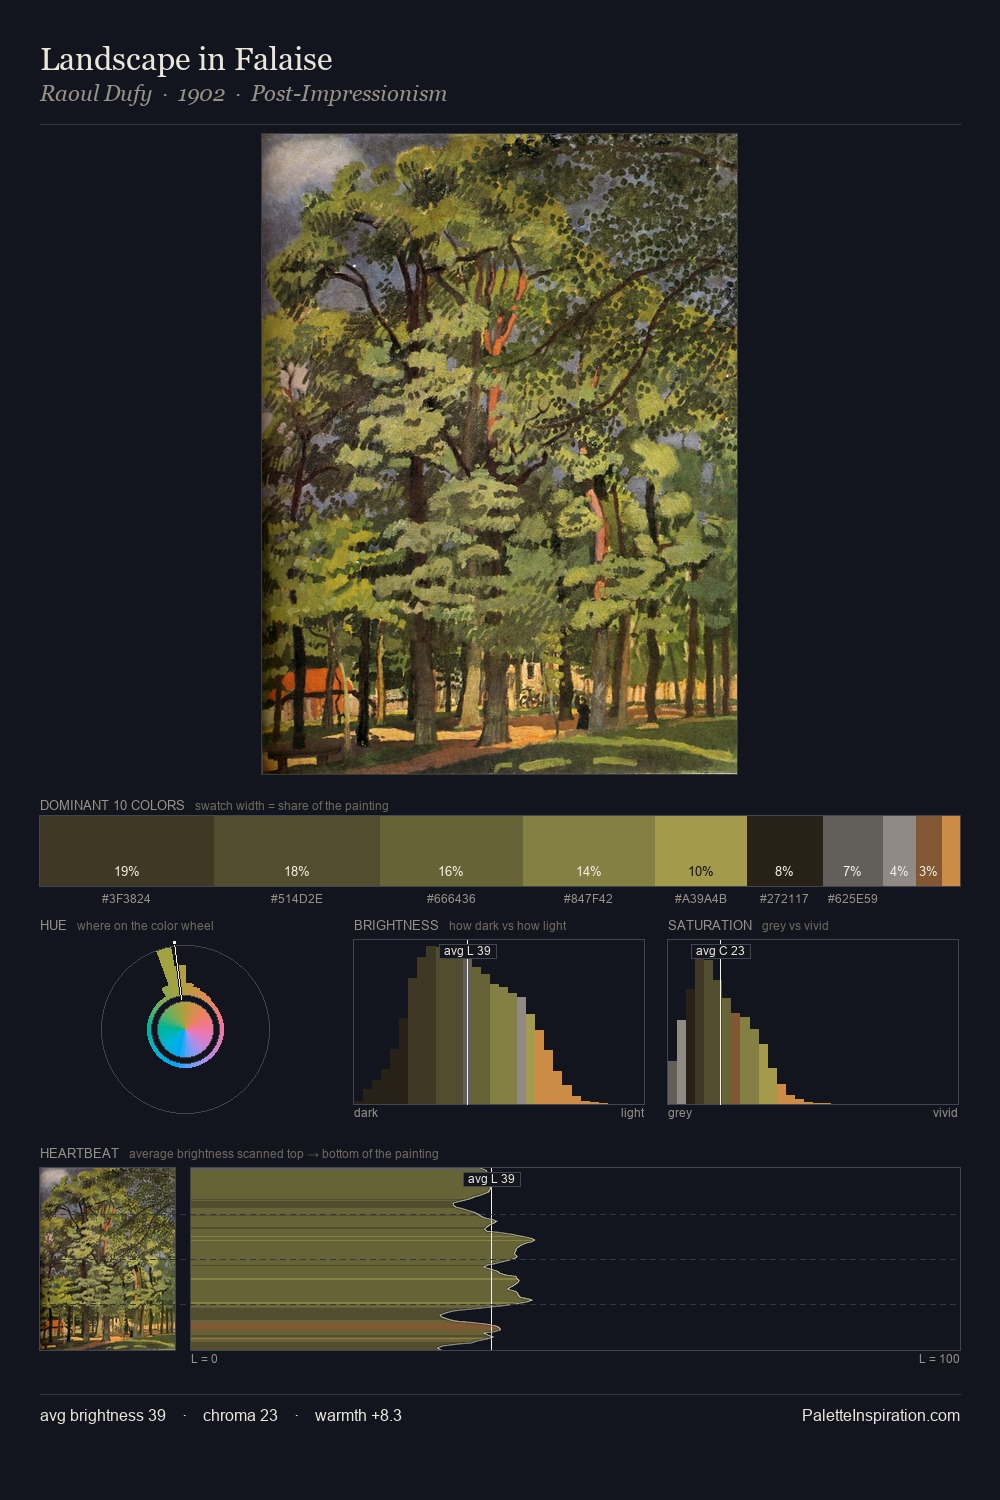Click hex code #514D2E
The height and width of the screenshot is (1500, 1000).
point(297,899)
